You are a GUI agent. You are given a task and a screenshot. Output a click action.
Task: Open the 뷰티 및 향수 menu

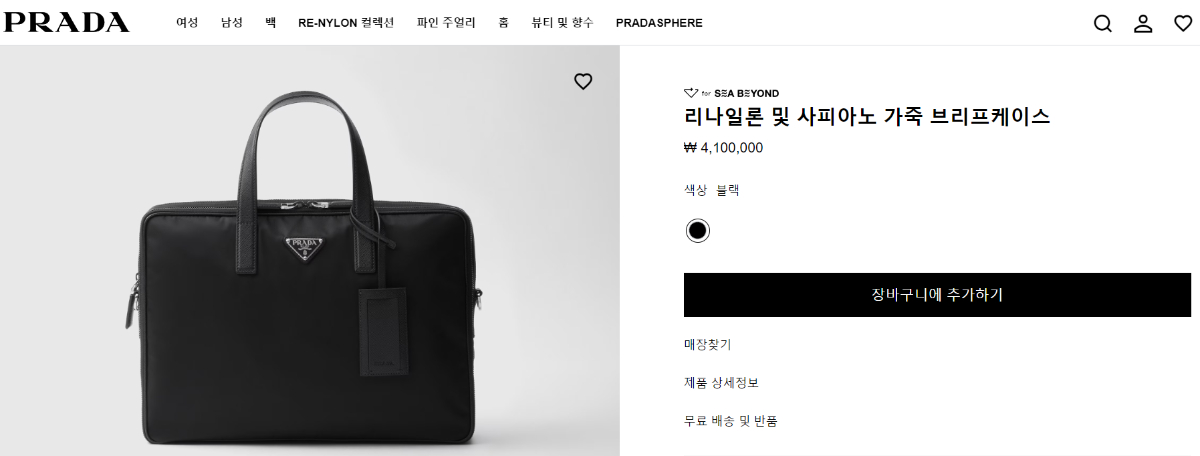pos(562,23)
